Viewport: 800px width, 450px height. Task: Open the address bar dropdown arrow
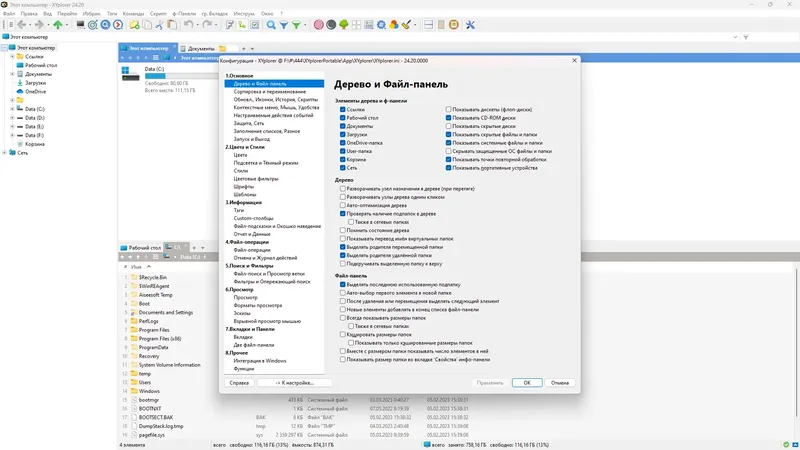pyautogui.click(x=735, y=37)
